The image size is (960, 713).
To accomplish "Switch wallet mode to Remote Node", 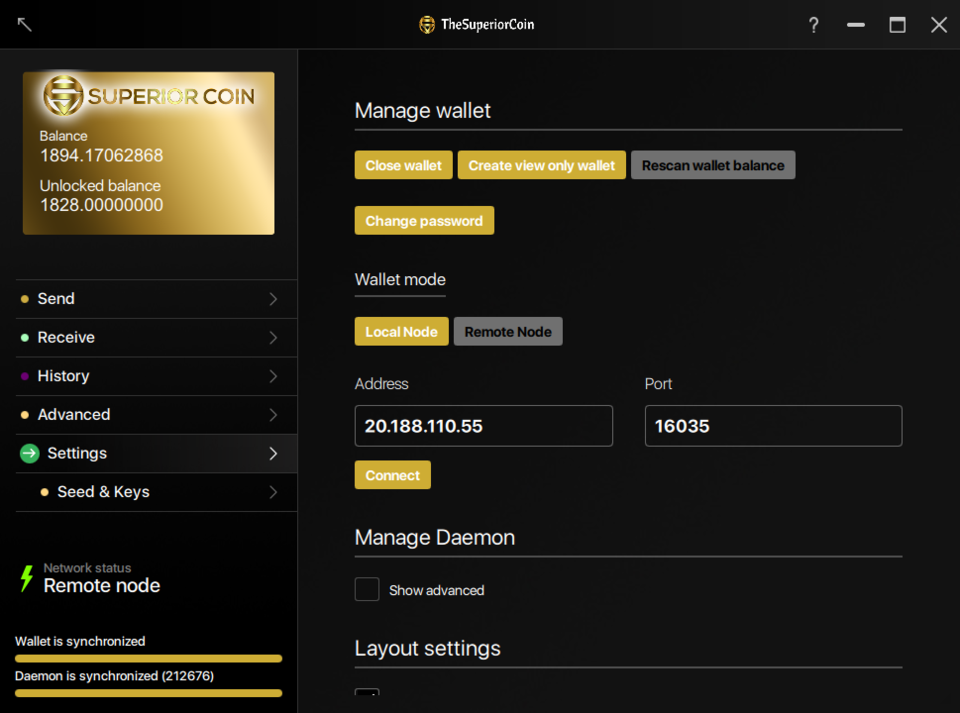I will click(x=508, y=332).
